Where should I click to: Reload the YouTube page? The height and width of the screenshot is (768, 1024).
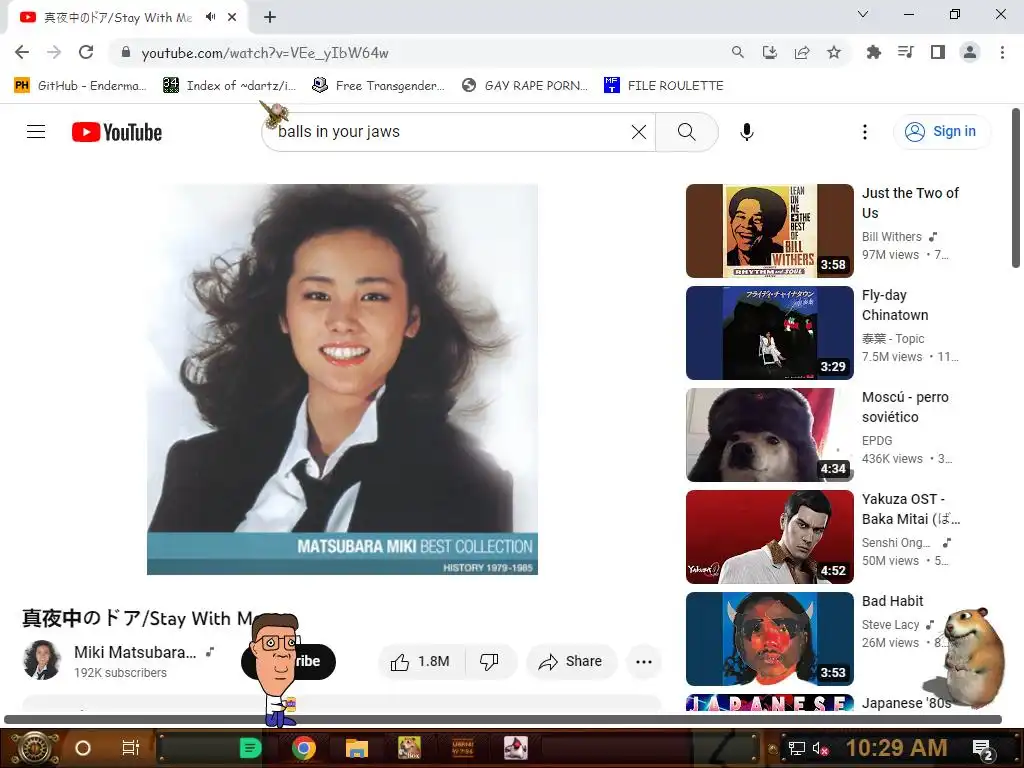point(86,52)
